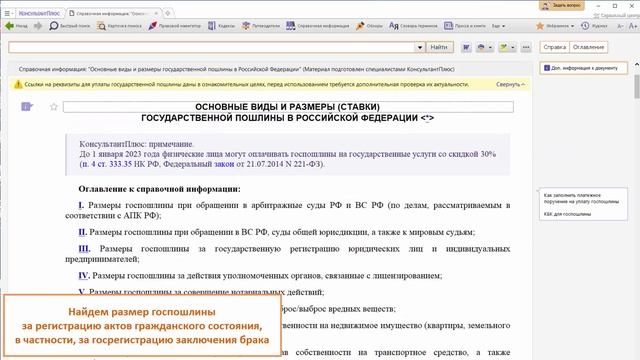Export document to Word
Screen dimensions: 640x360
(466, 47)
